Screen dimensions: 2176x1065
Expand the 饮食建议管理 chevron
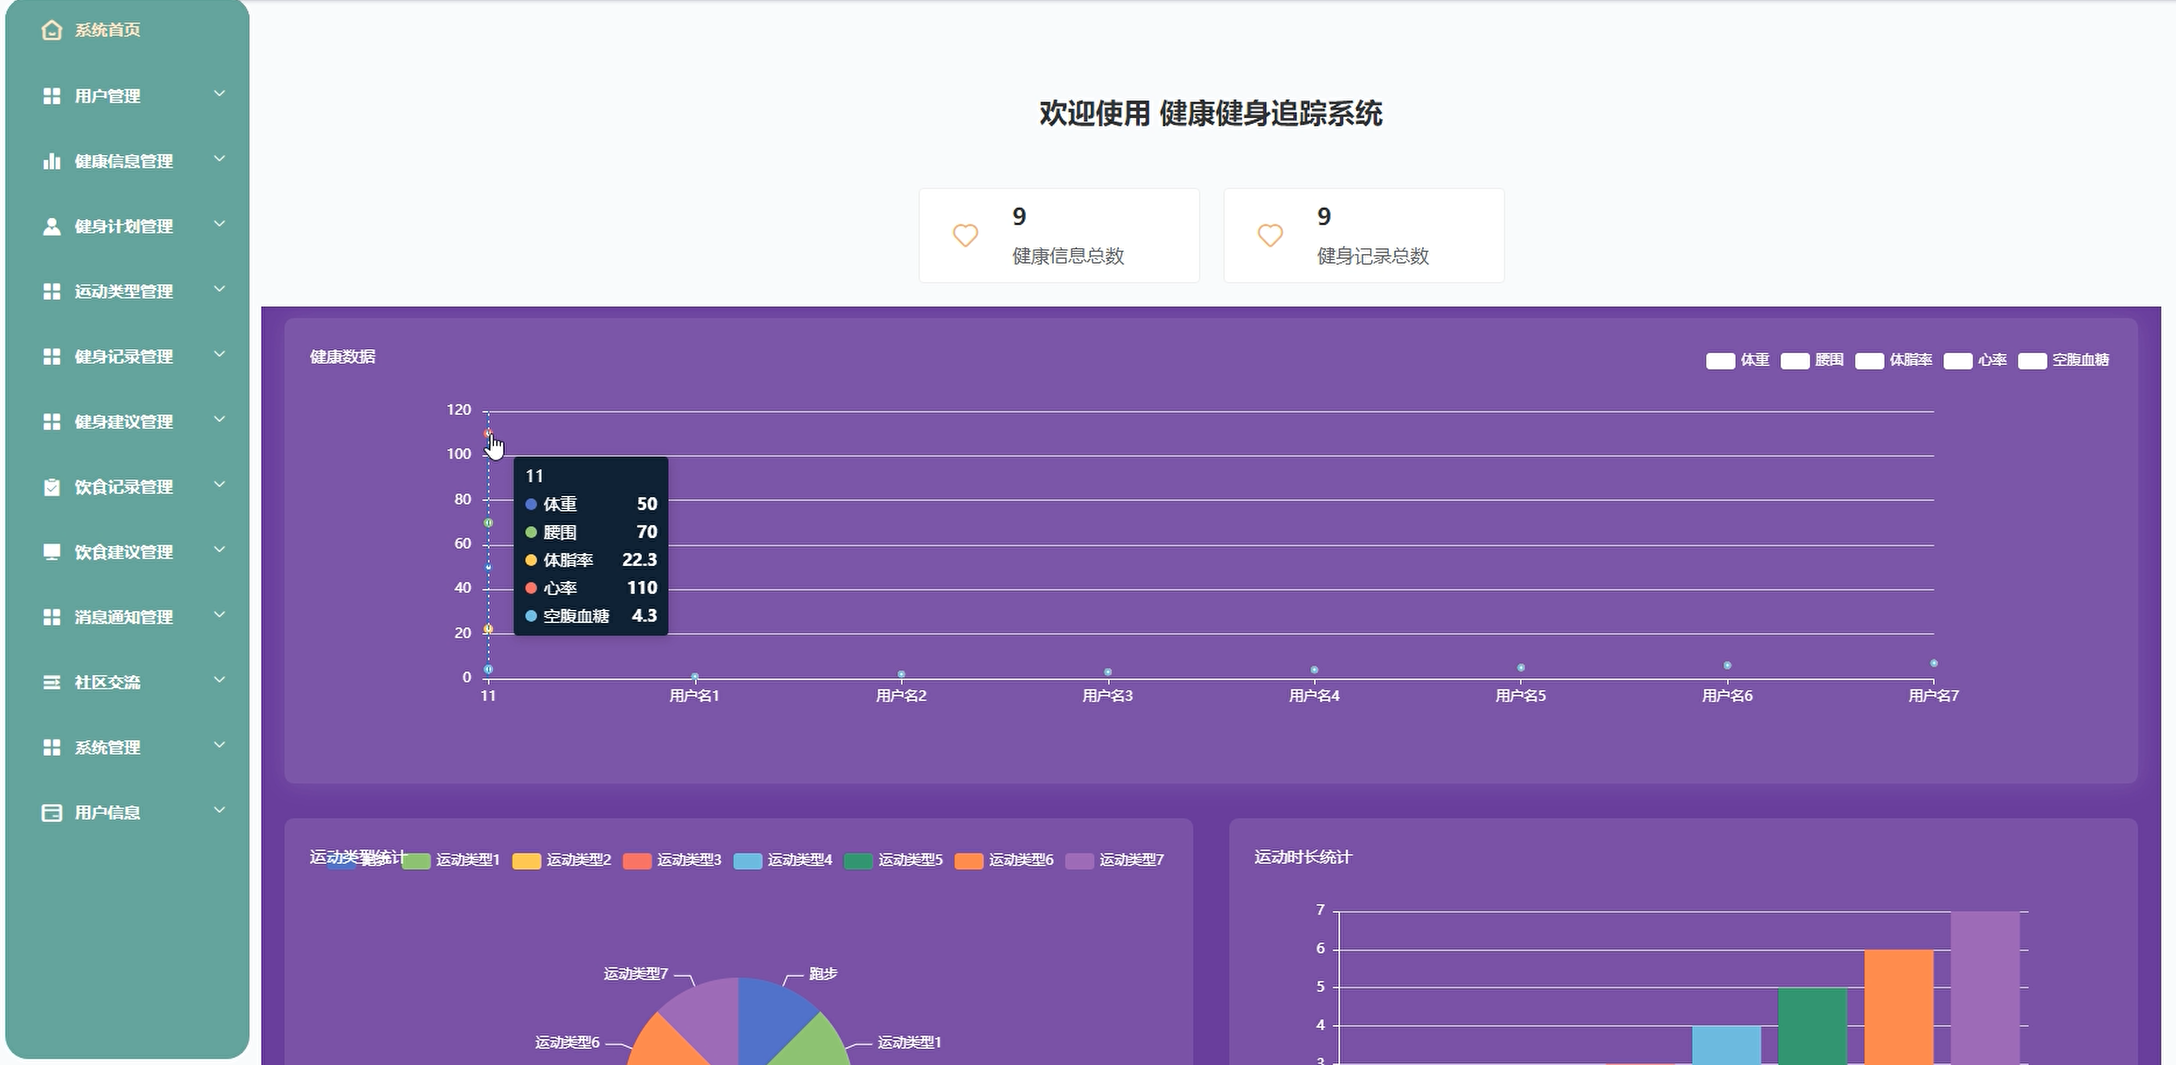click(x=219, y=550)
